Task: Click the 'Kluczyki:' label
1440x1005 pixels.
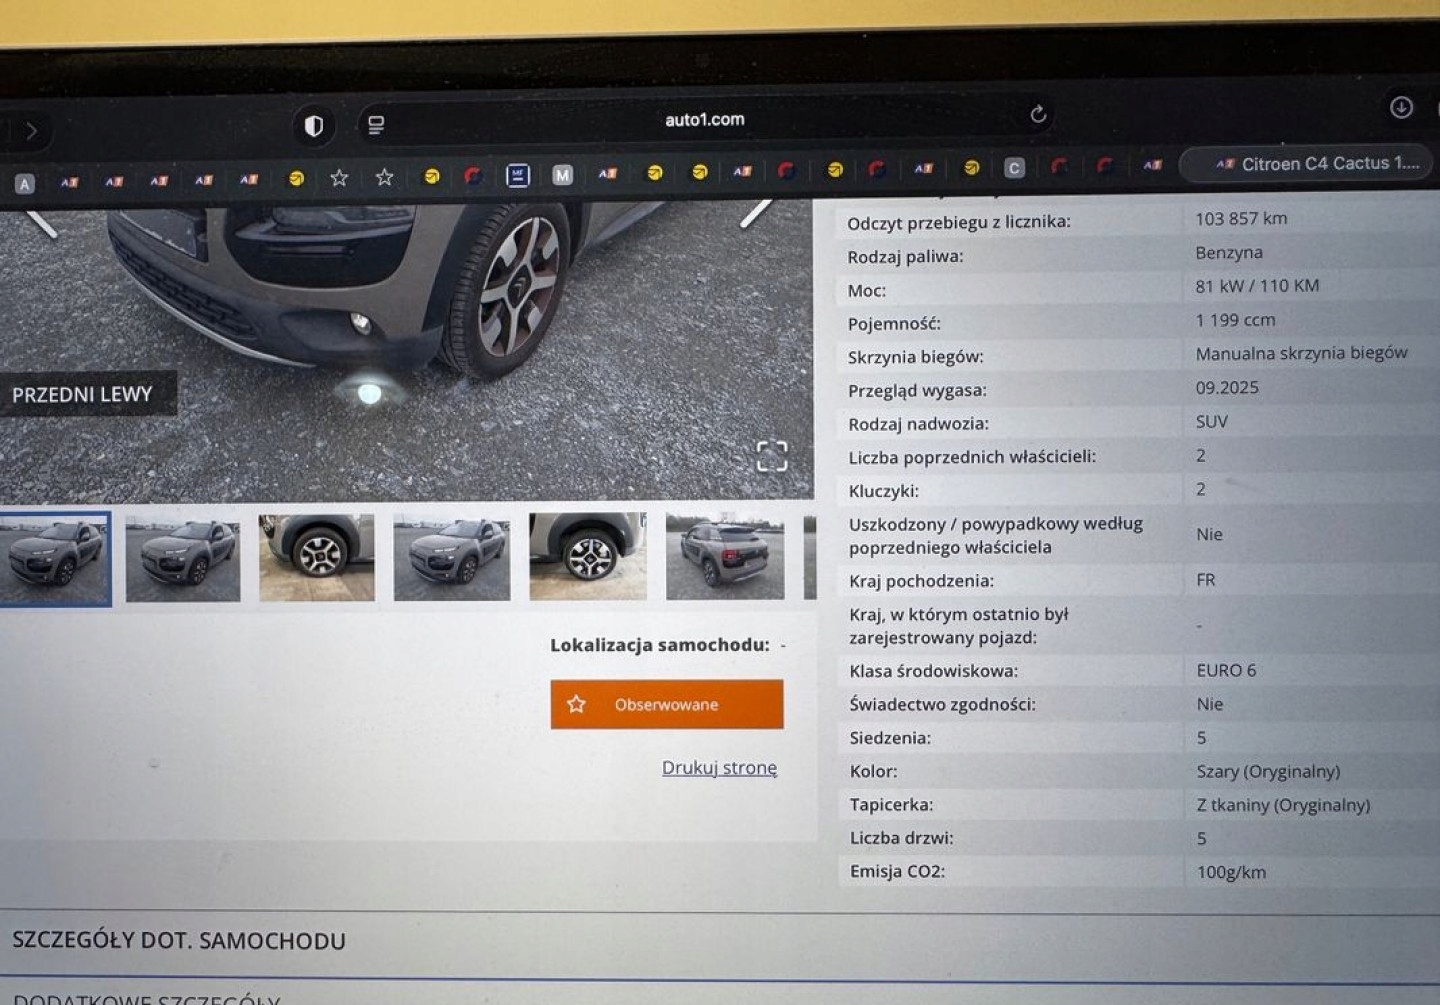Action: (883, 491)
